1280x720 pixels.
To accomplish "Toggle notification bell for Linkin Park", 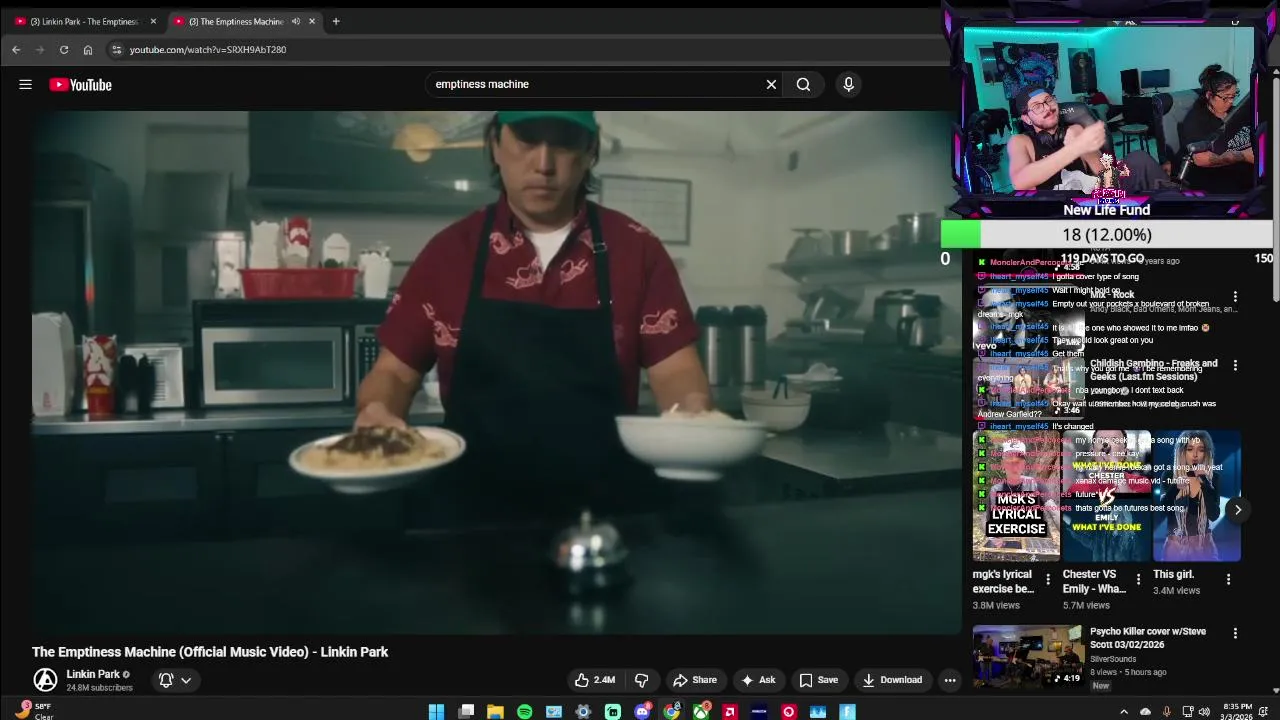I will (166, 680).
